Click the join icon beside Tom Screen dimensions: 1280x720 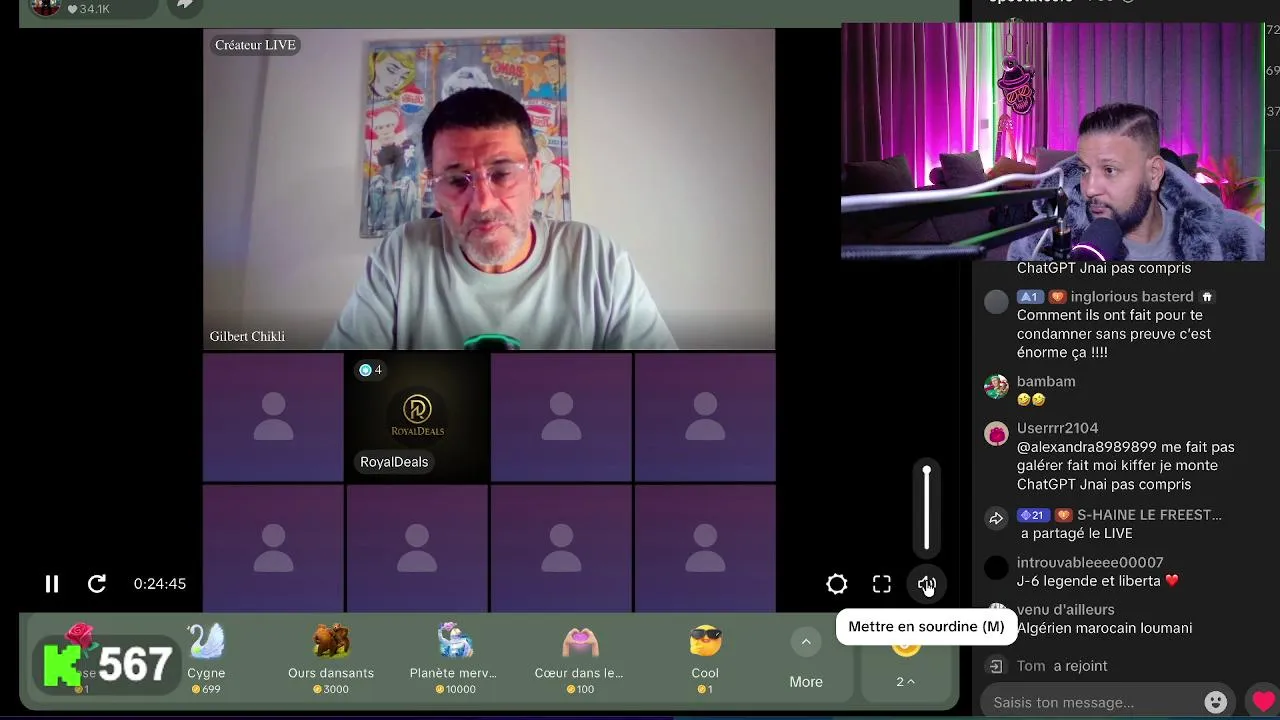[996, 666]
